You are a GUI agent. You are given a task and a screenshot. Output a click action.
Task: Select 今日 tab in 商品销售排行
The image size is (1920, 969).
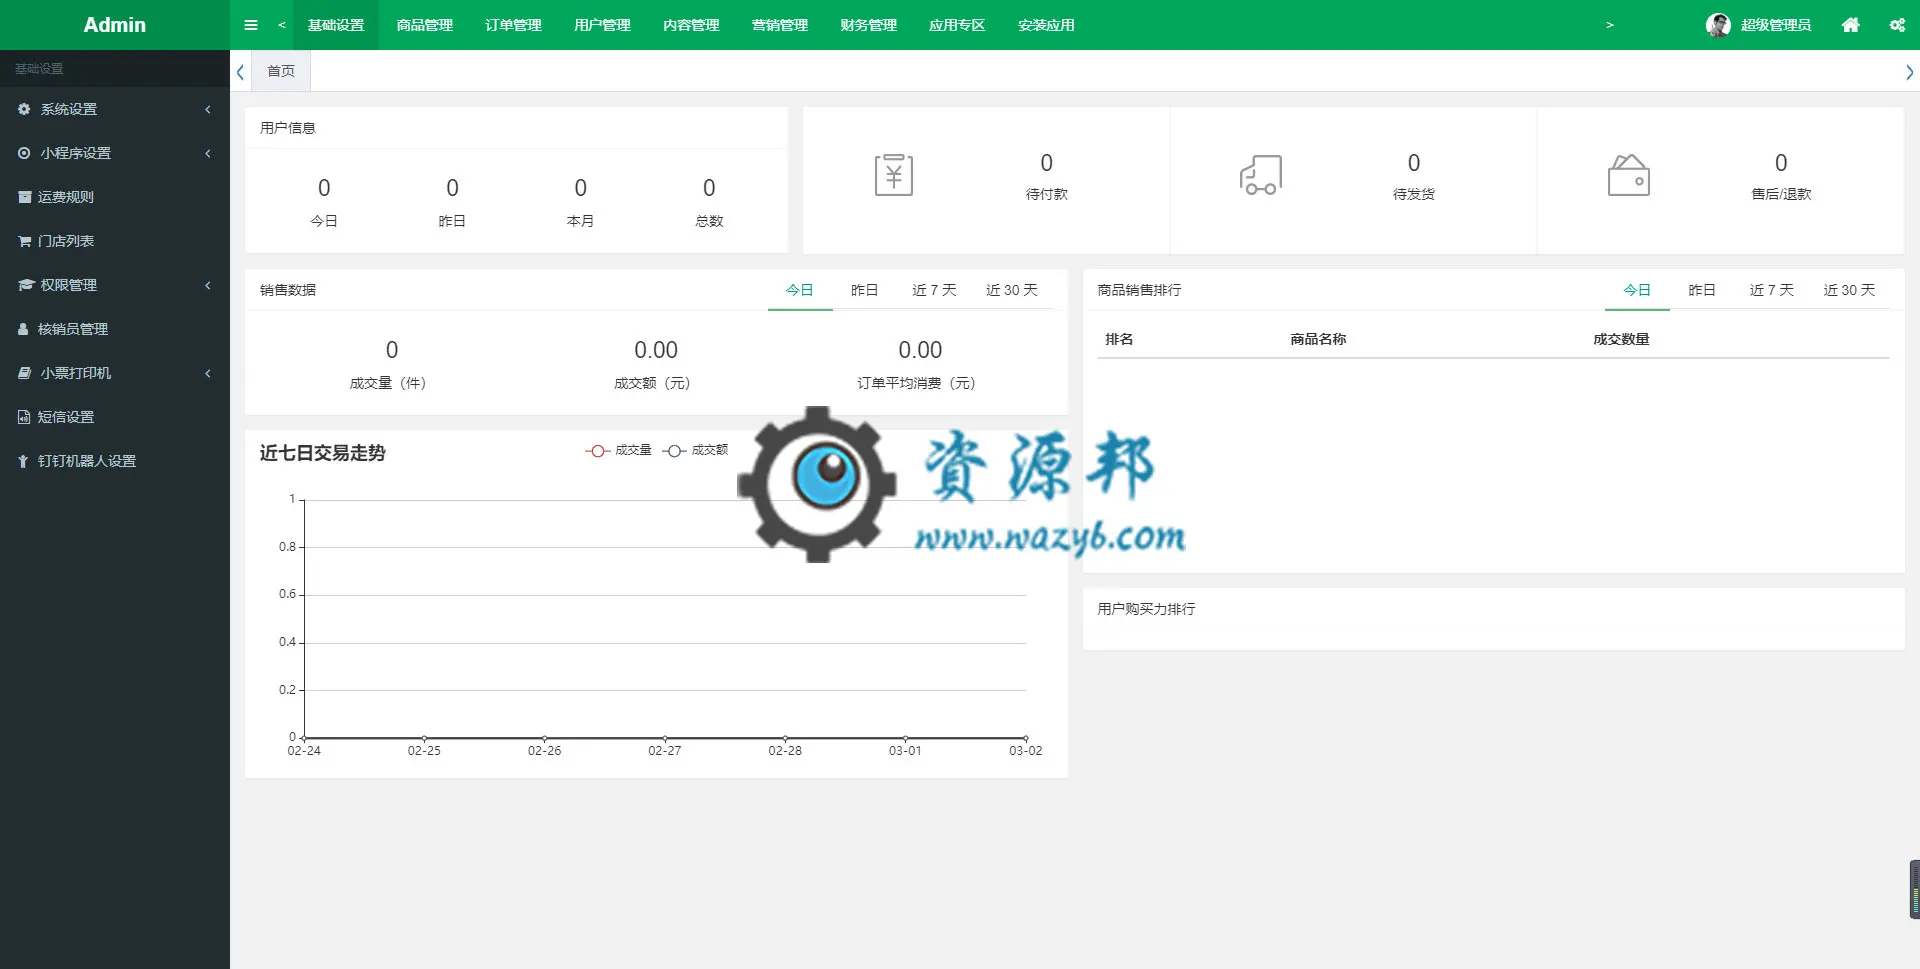click(x=1637, y=290)
